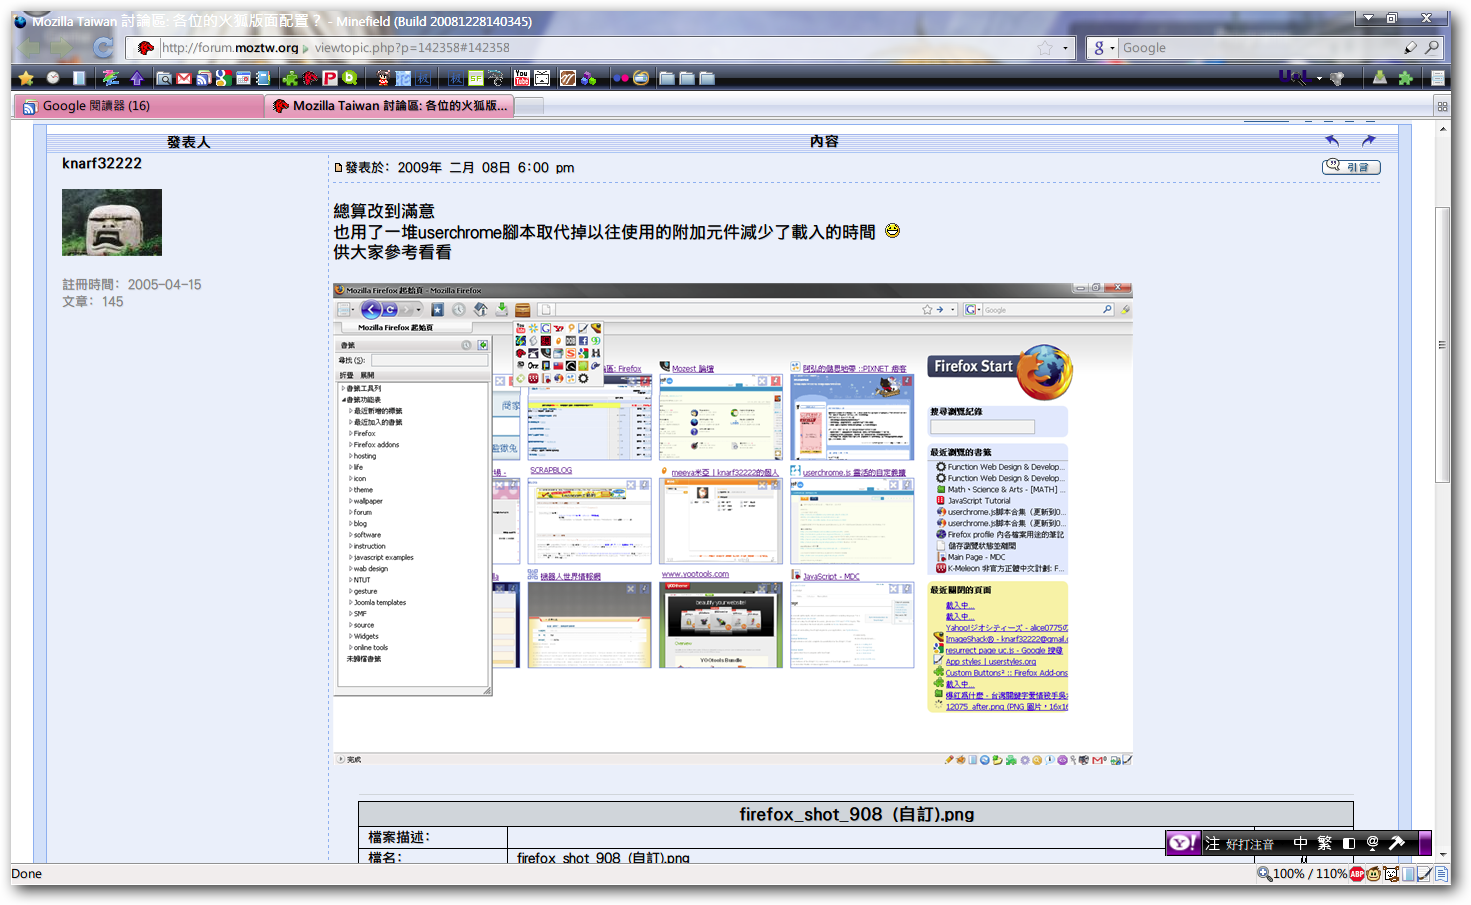The height and width of the screenshot is (905, 1471).
Task: Click the Adblock Plus status bar icon
Action: point(1357,874)
